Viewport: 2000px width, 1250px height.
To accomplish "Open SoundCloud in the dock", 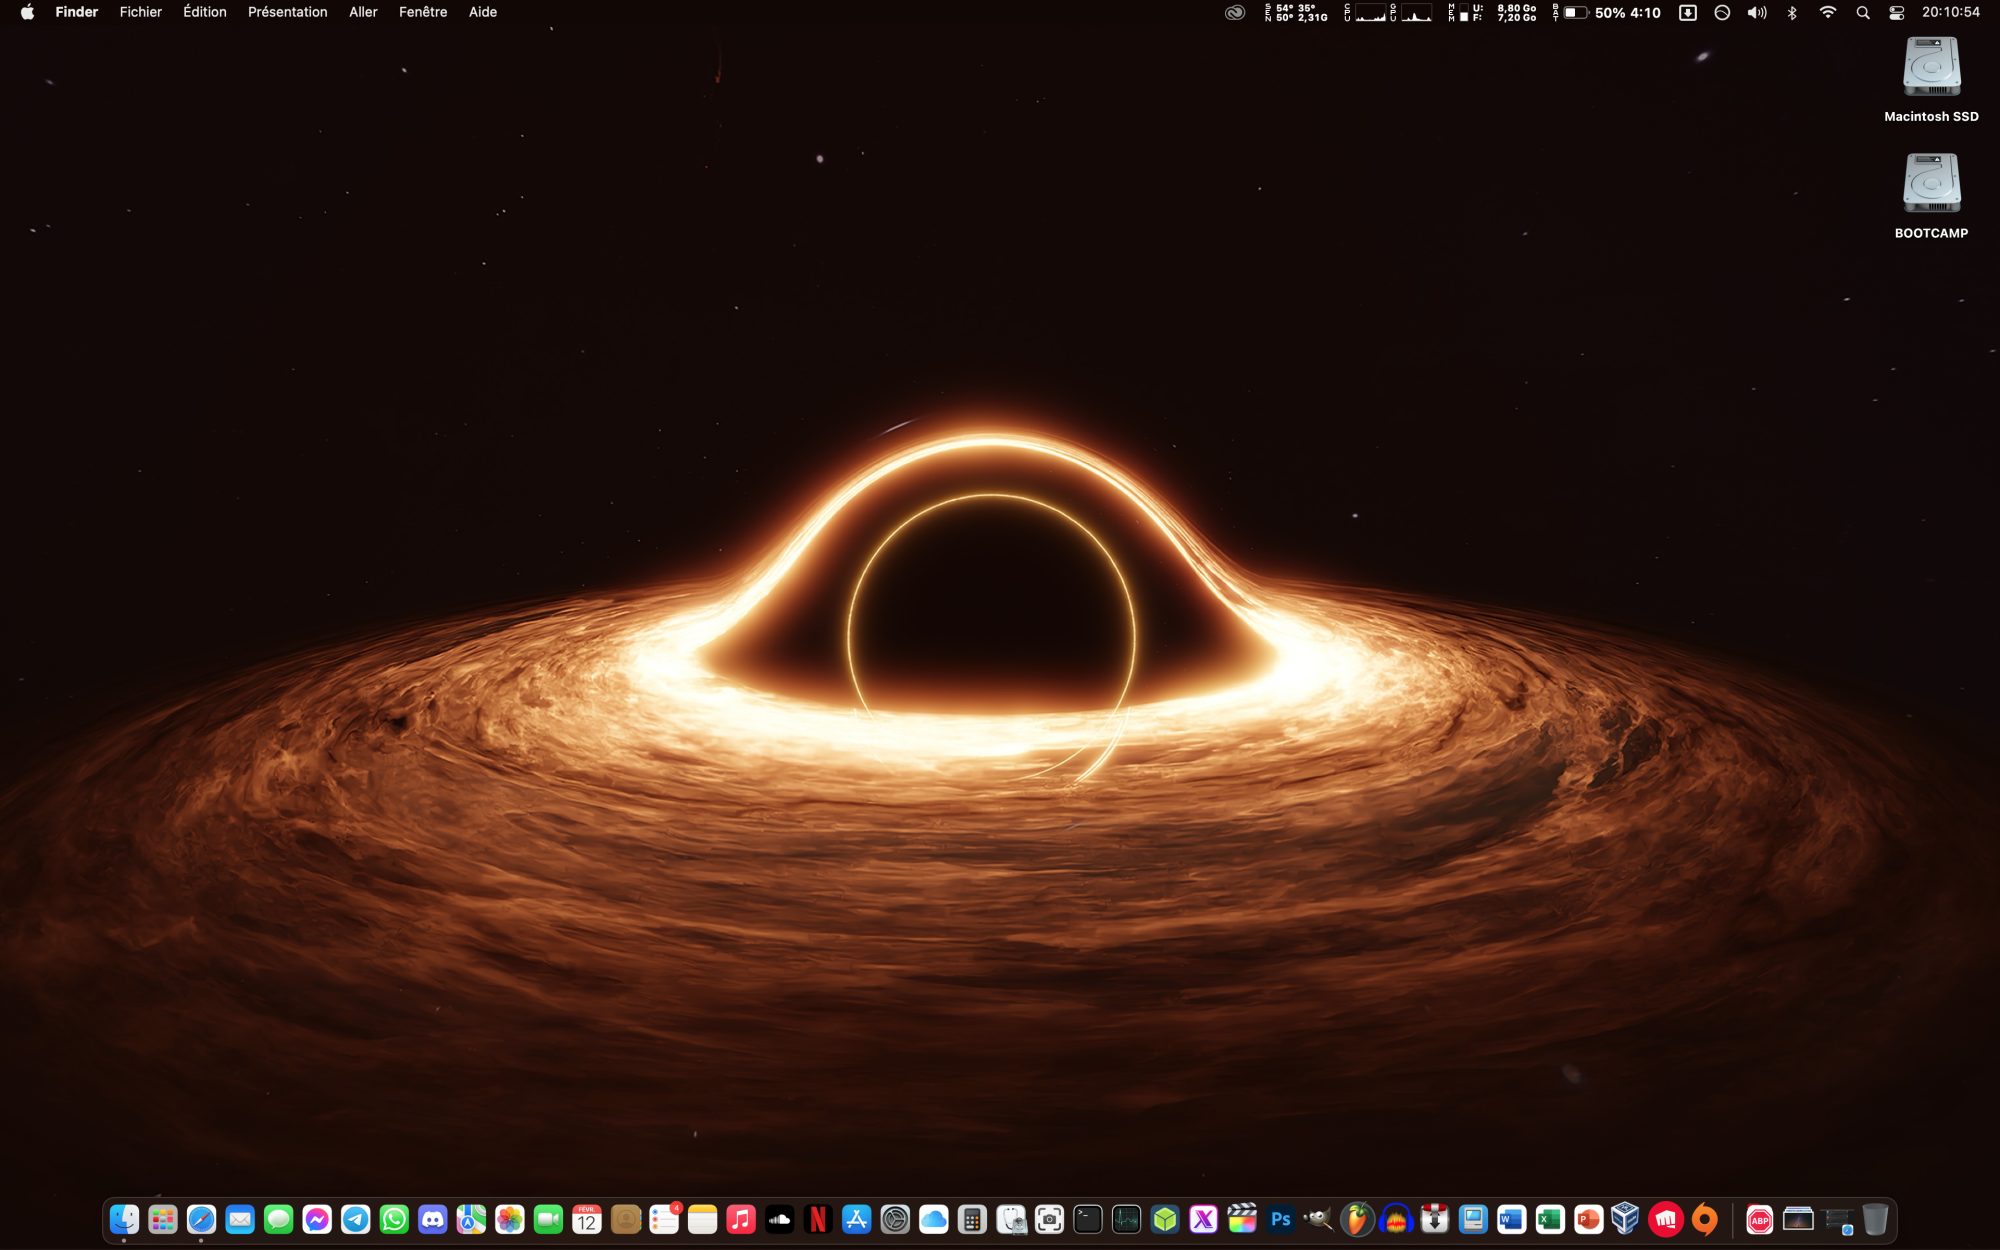I will point(779,1219).
